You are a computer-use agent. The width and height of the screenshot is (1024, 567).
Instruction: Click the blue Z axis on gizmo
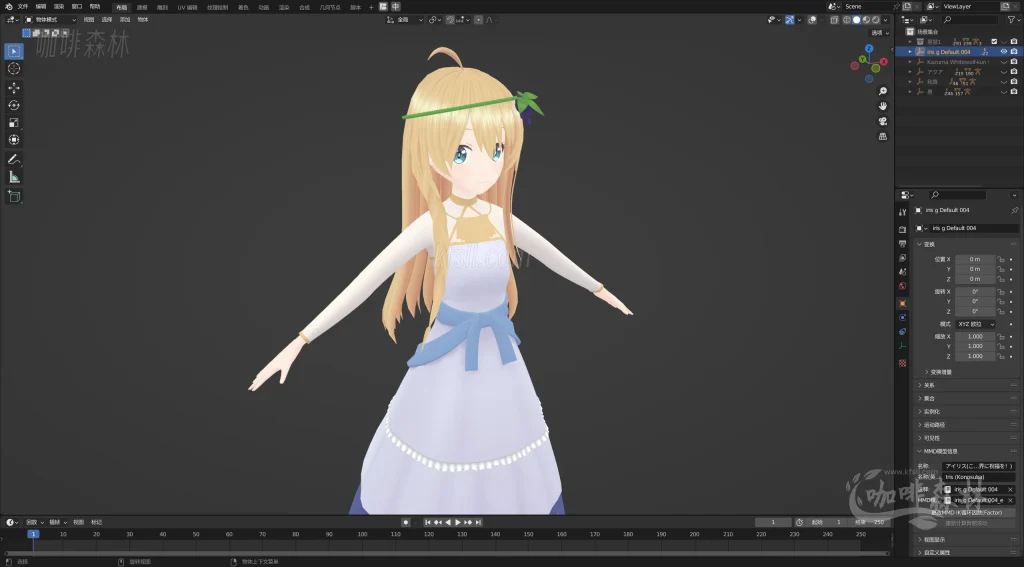tap(869, 48)
